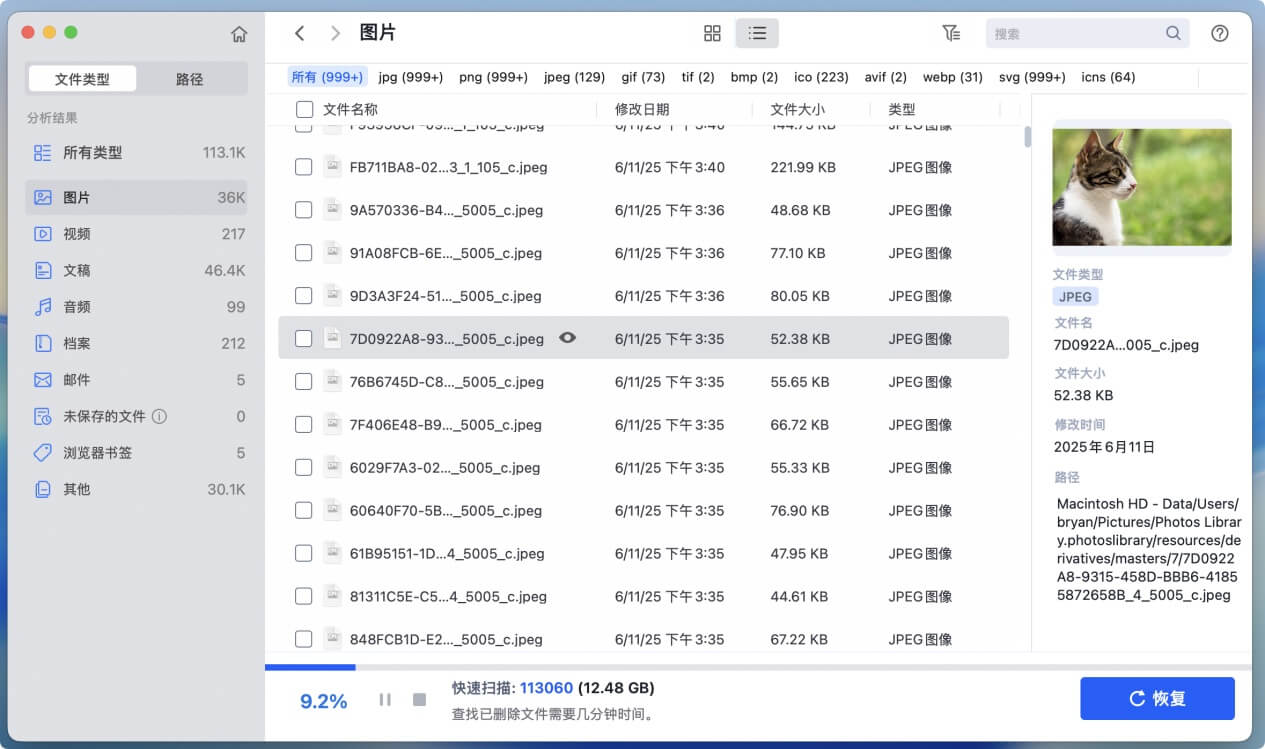Image resolution: width=1265 pixels, height=749 pixels.
Task: Switch to grid view layout
Action: coord(712,32)
